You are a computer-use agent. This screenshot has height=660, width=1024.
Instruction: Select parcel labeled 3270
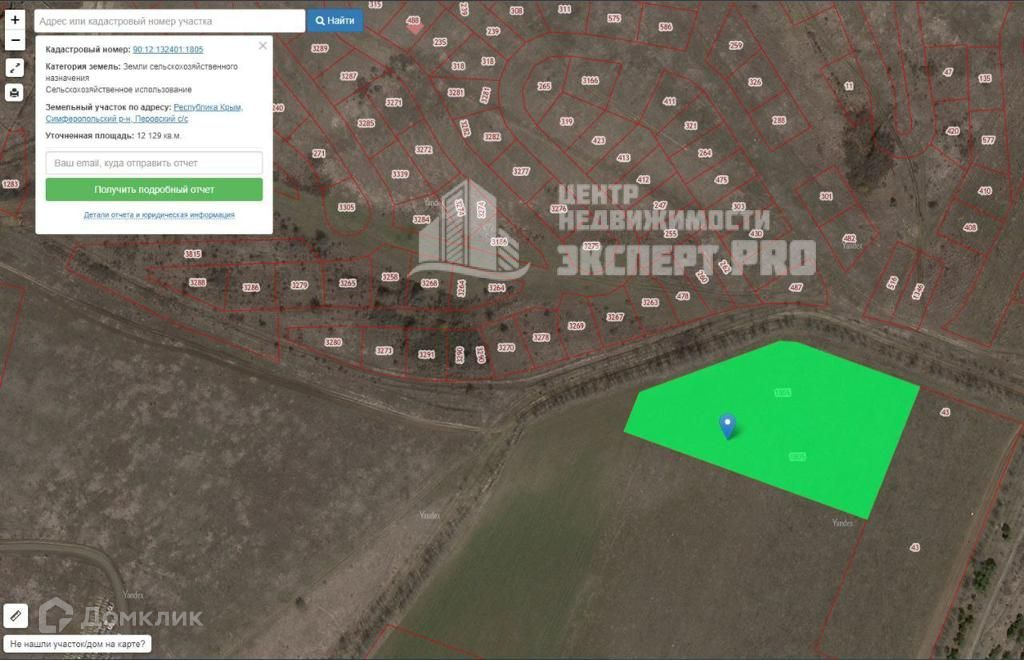506,348
